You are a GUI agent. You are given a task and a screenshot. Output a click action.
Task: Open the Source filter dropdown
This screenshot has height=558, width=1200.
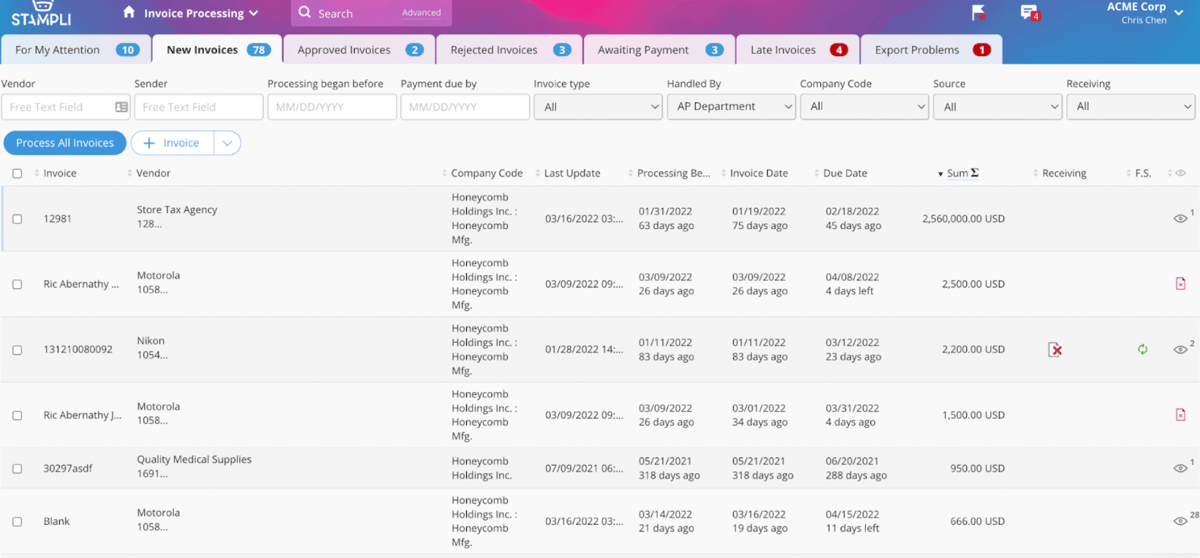coord(997,107)
